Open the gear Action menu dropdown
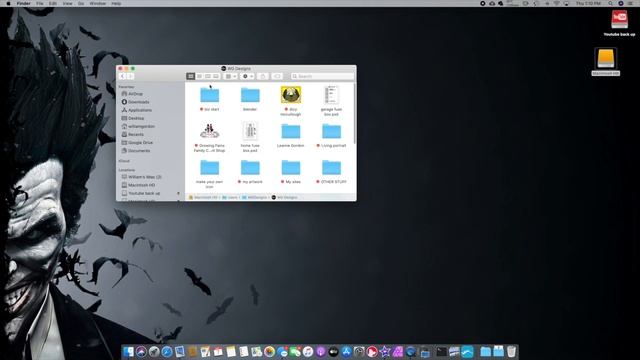 click(248, 76)
